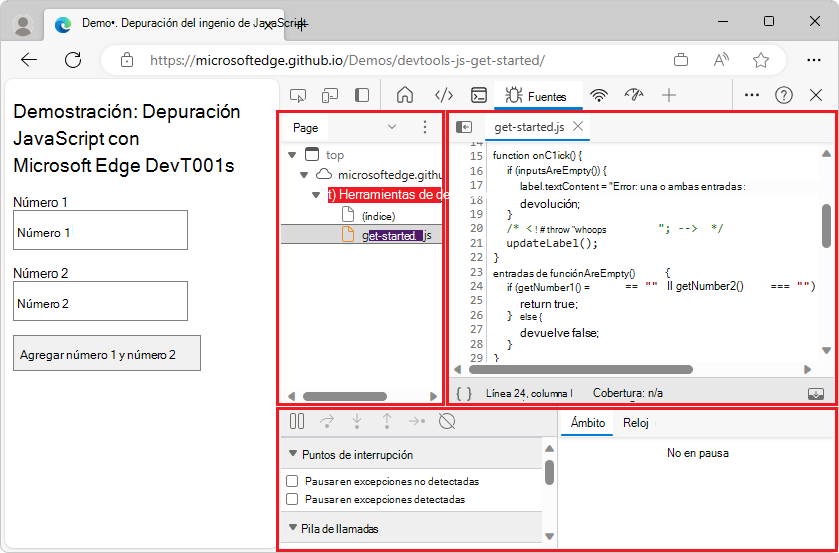
Task: Open DevTools help question icon
Action: pos(784,95)
